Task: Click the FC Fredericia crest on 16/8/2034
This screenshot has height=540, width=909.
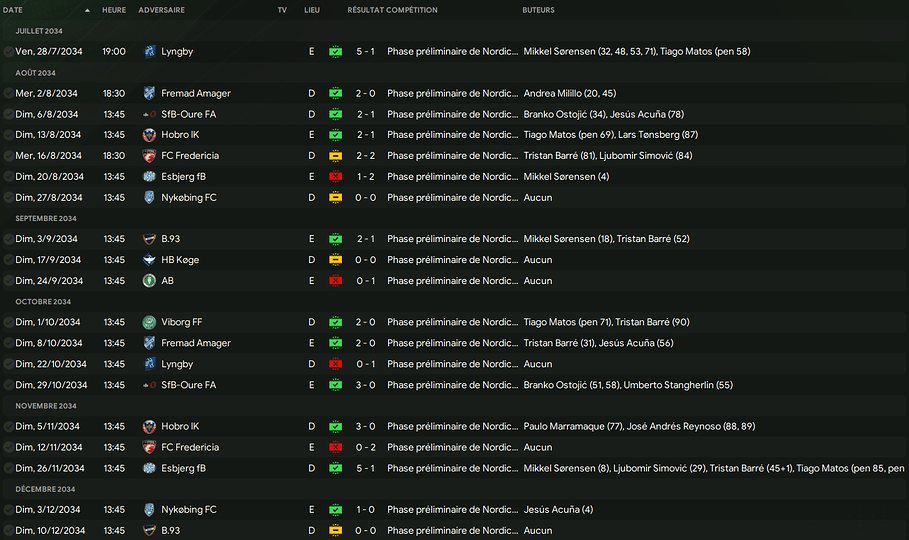Action: point(150,156)
